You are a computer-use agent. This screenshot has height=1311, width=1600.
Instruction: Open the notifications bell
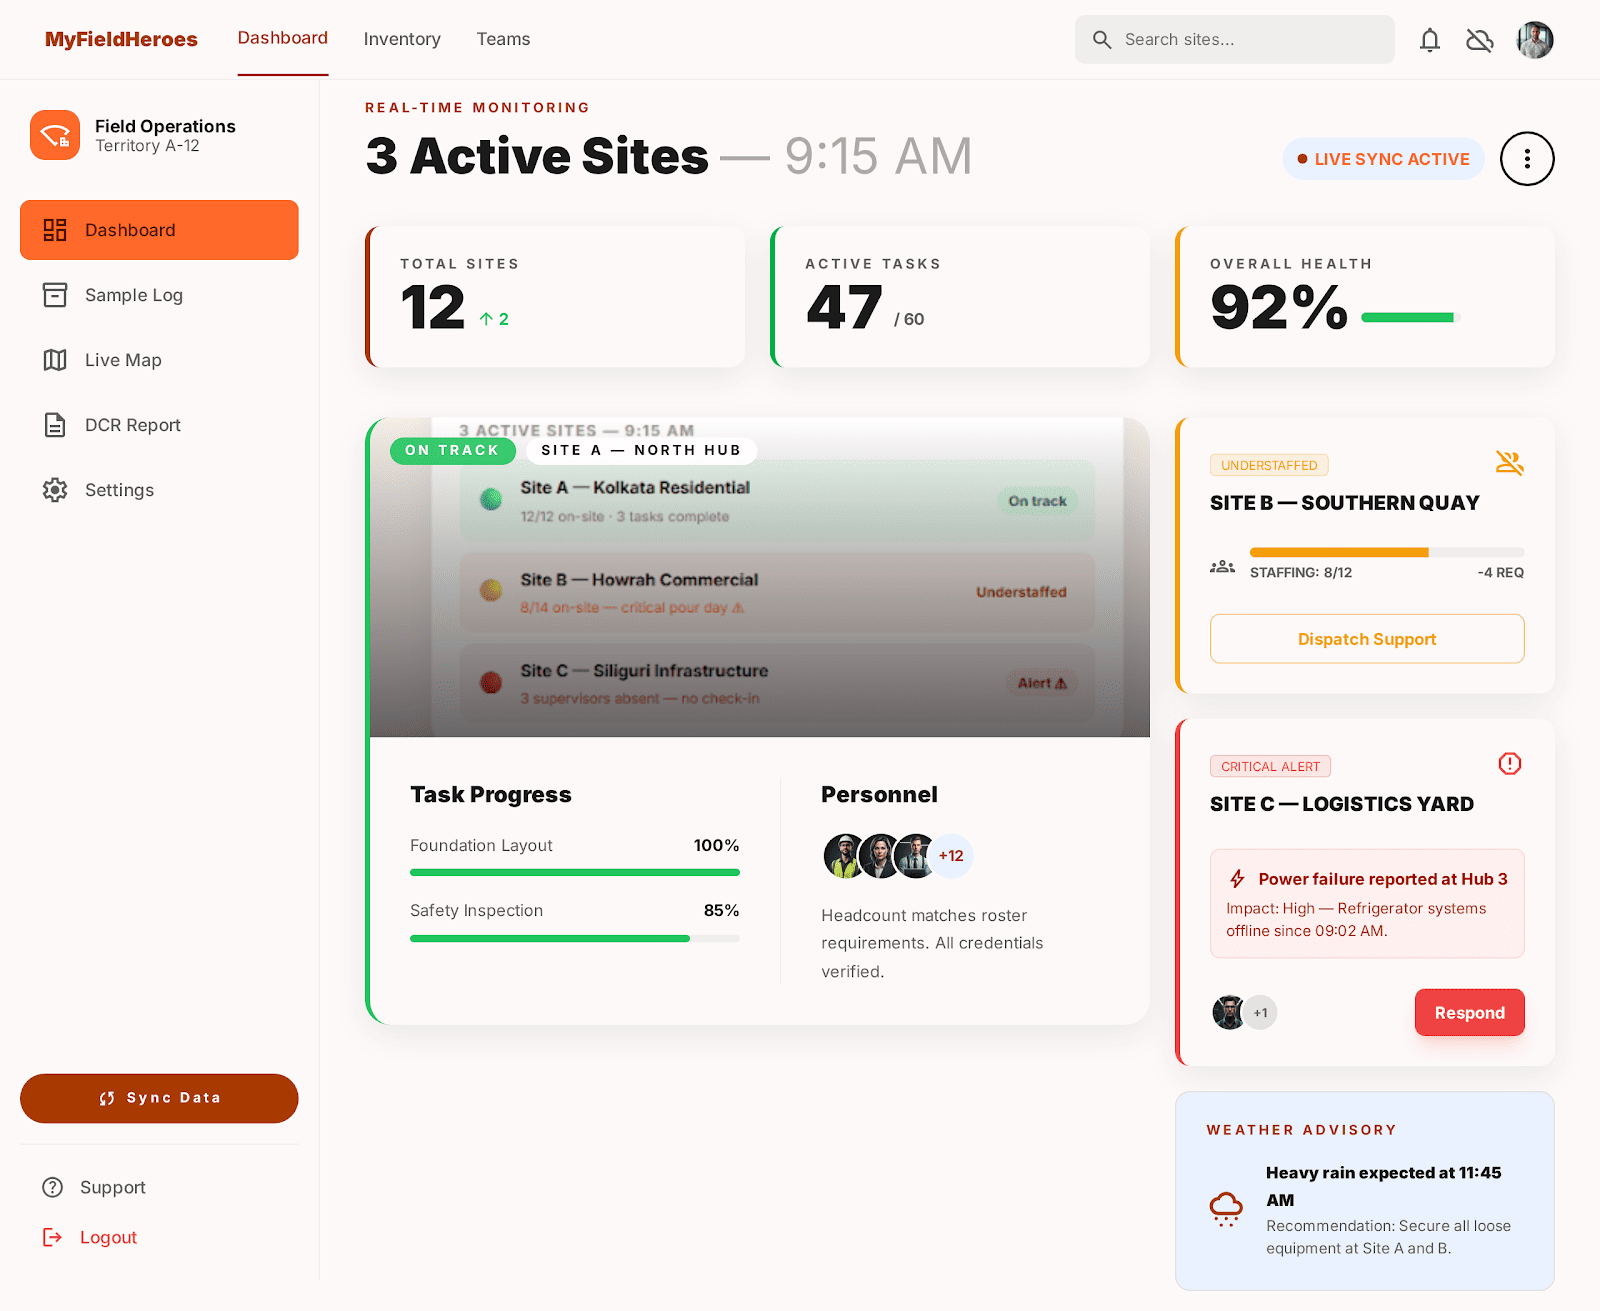coord(1430,40)
